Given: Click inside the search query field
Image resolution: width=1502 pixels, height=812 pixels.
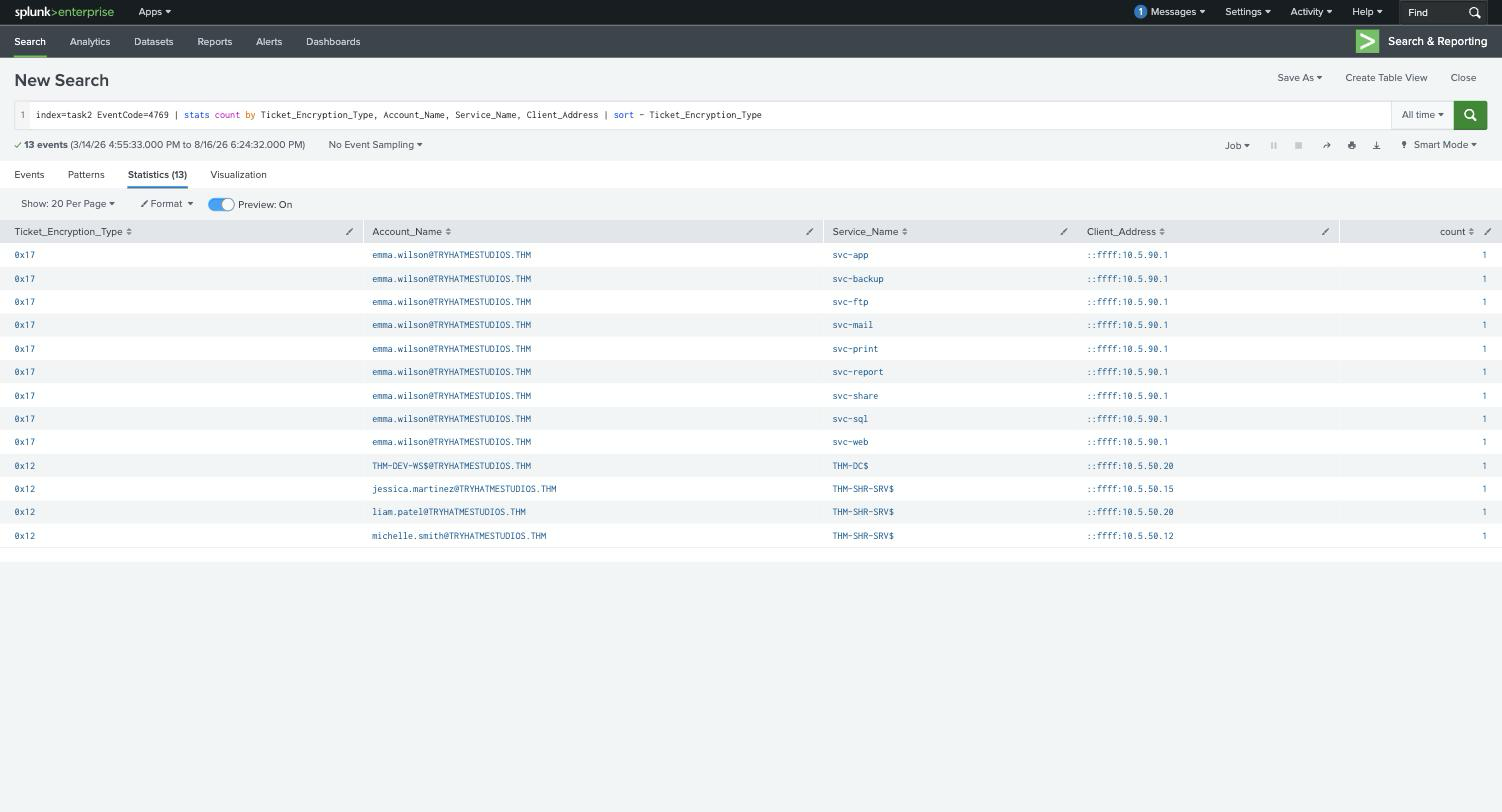Looking at the screenshot, I should 710,115.
